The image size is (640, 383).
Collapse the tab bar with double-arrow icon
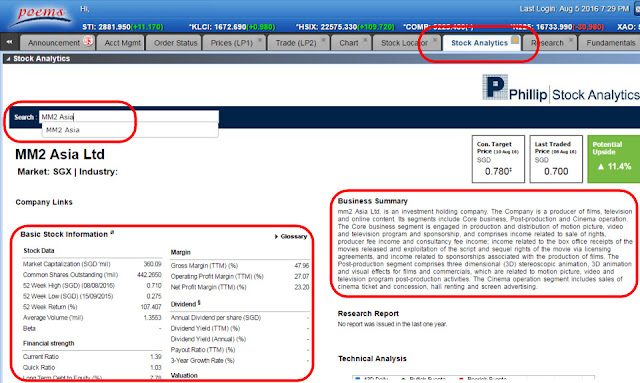[x=9, y=42]
